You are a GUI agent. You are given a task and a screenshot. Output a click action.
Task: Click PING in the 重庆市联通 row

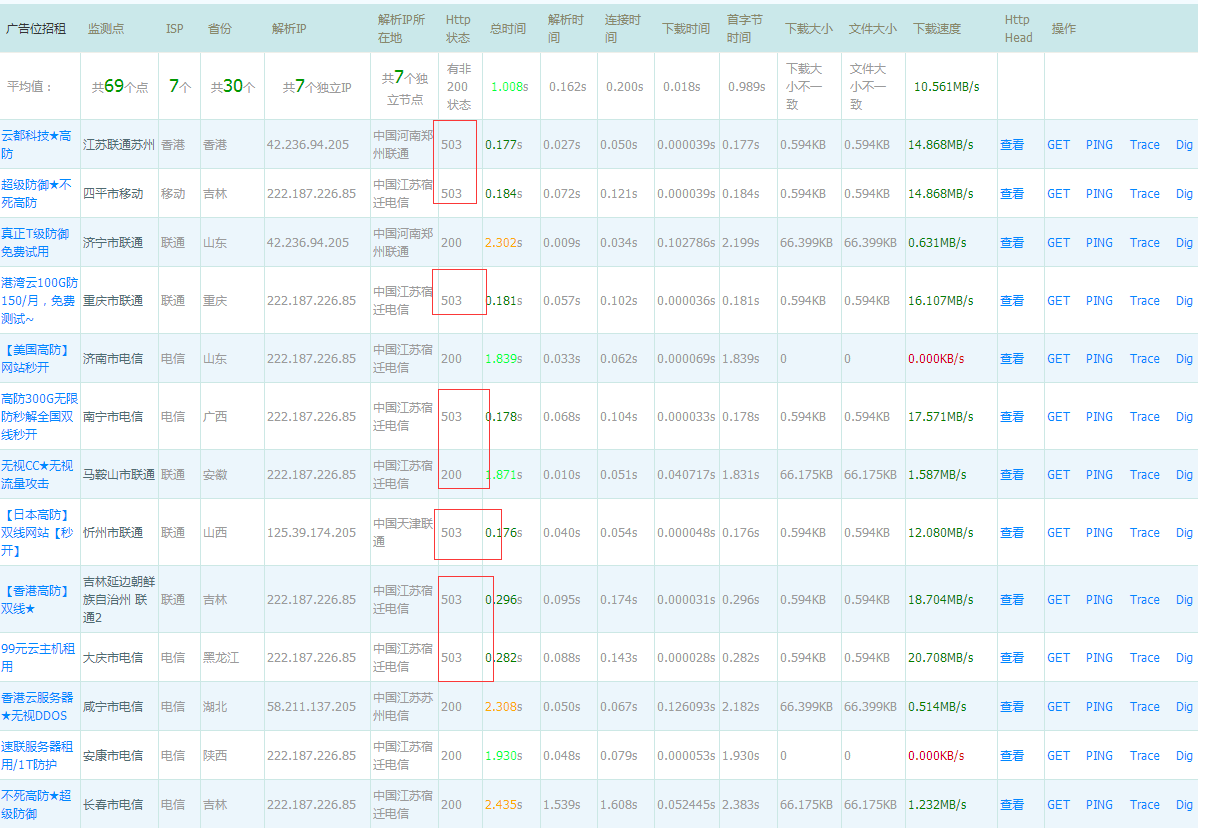(x=1099, y=301)
